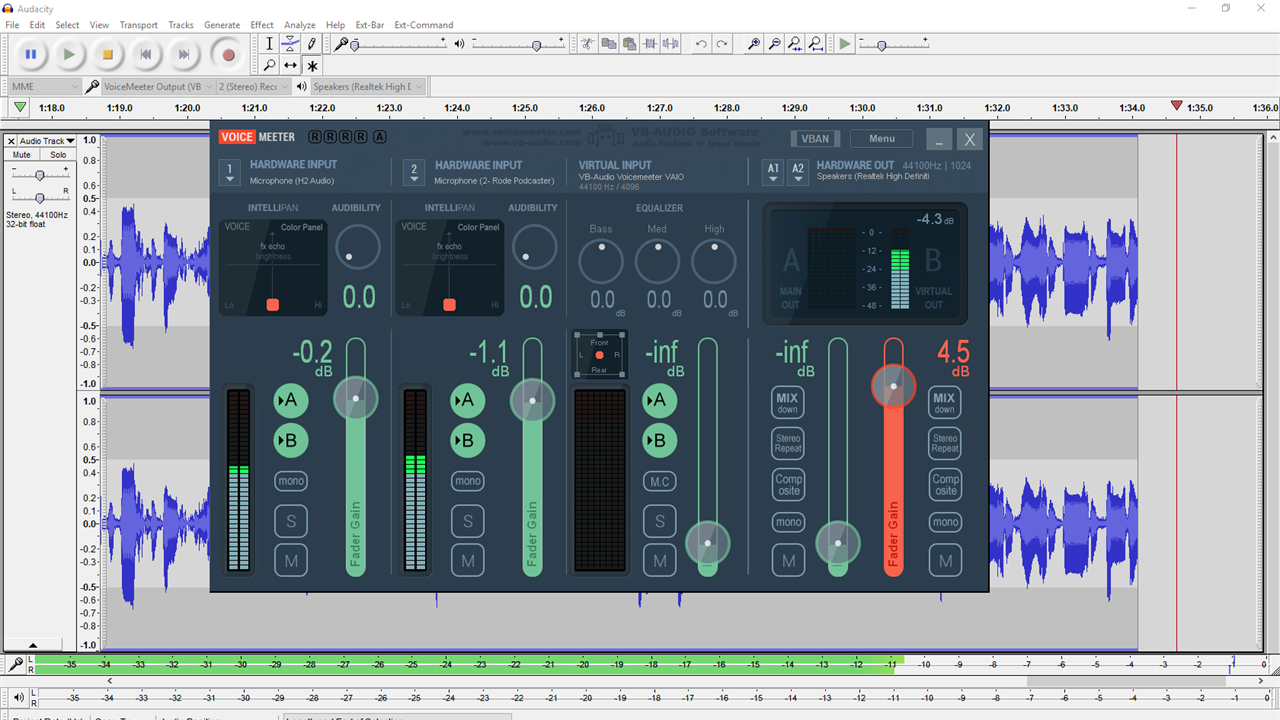
Task: Click the red B output Fader Gain knob
Action: (x=893, y=386)
